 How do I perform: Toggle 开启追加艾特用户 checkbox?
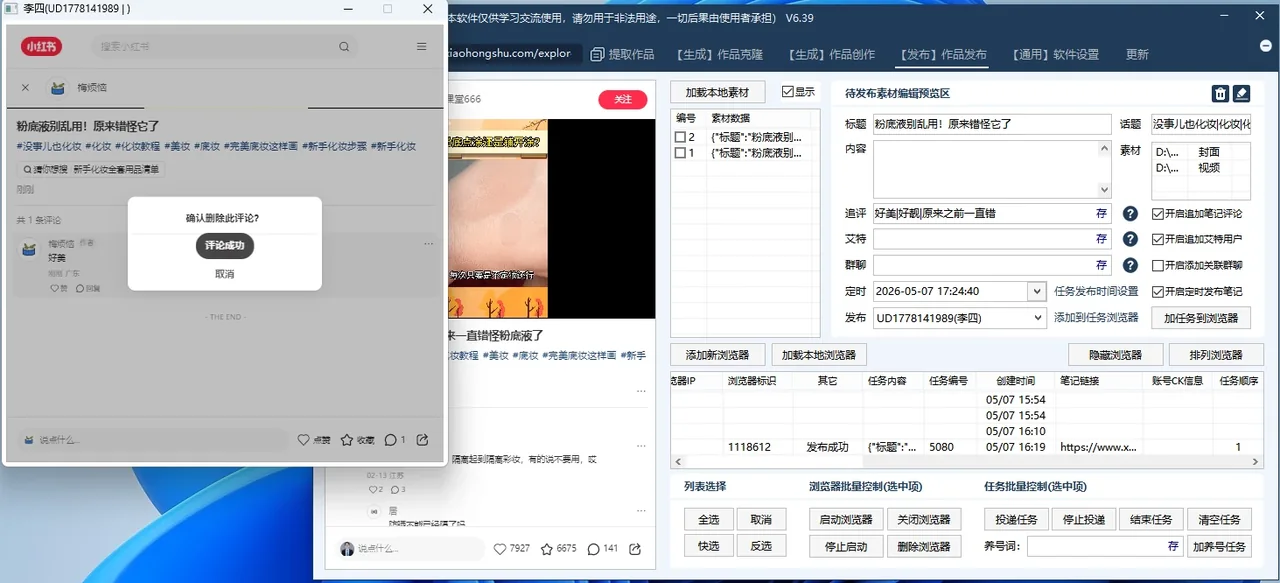pos(1158,240)
